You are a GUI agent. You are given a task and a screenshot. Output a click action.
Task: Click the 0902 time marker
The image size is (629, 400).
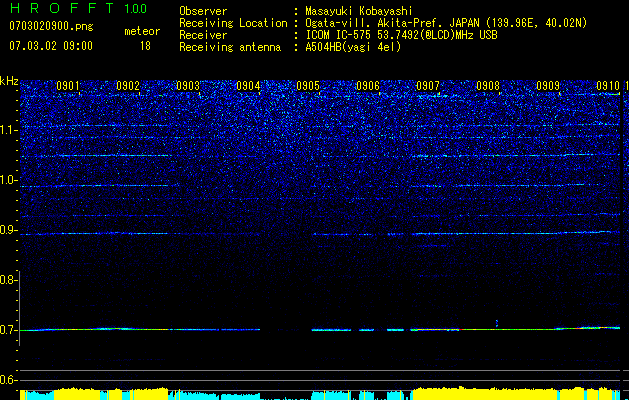128,86
